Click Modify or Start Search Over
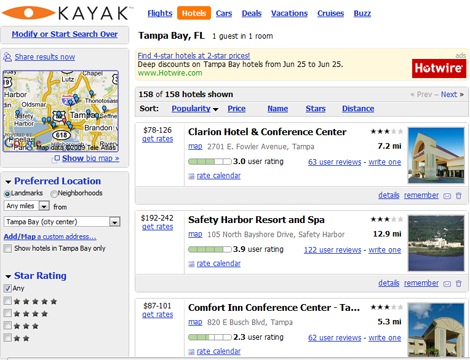 65,34
